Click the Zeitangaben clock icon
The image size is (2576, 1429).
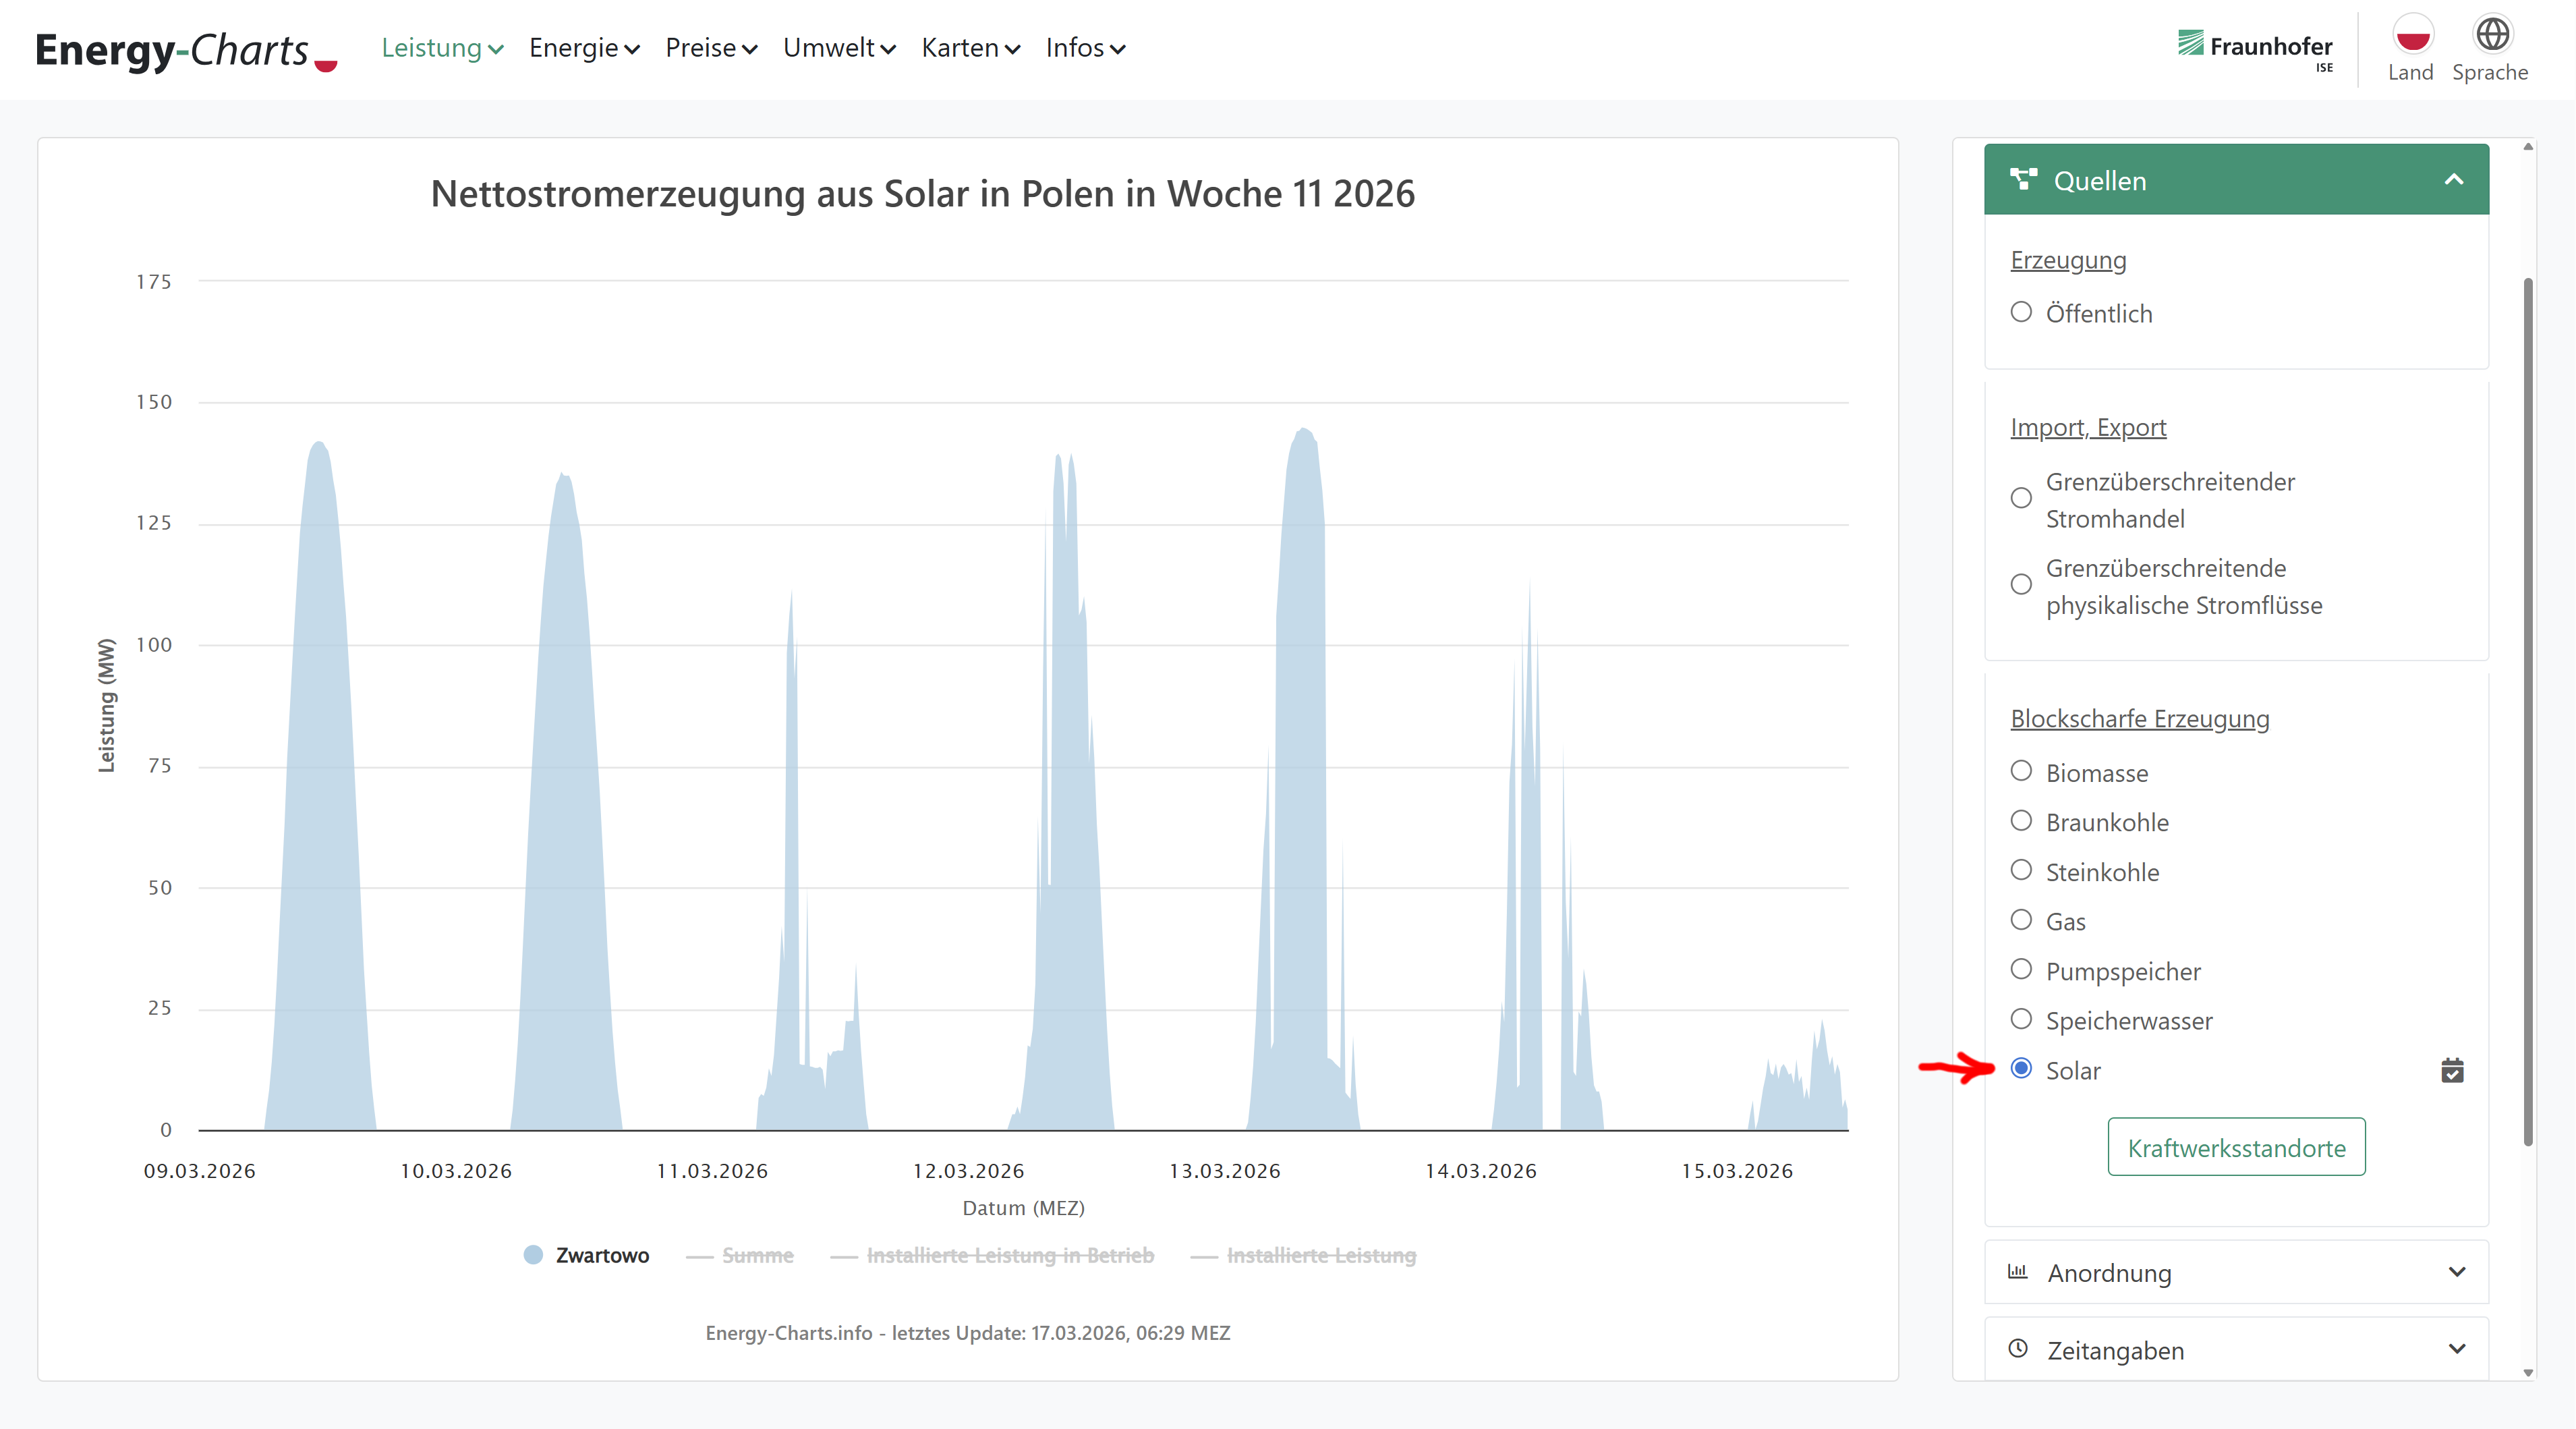[x=2018, y=1349]
